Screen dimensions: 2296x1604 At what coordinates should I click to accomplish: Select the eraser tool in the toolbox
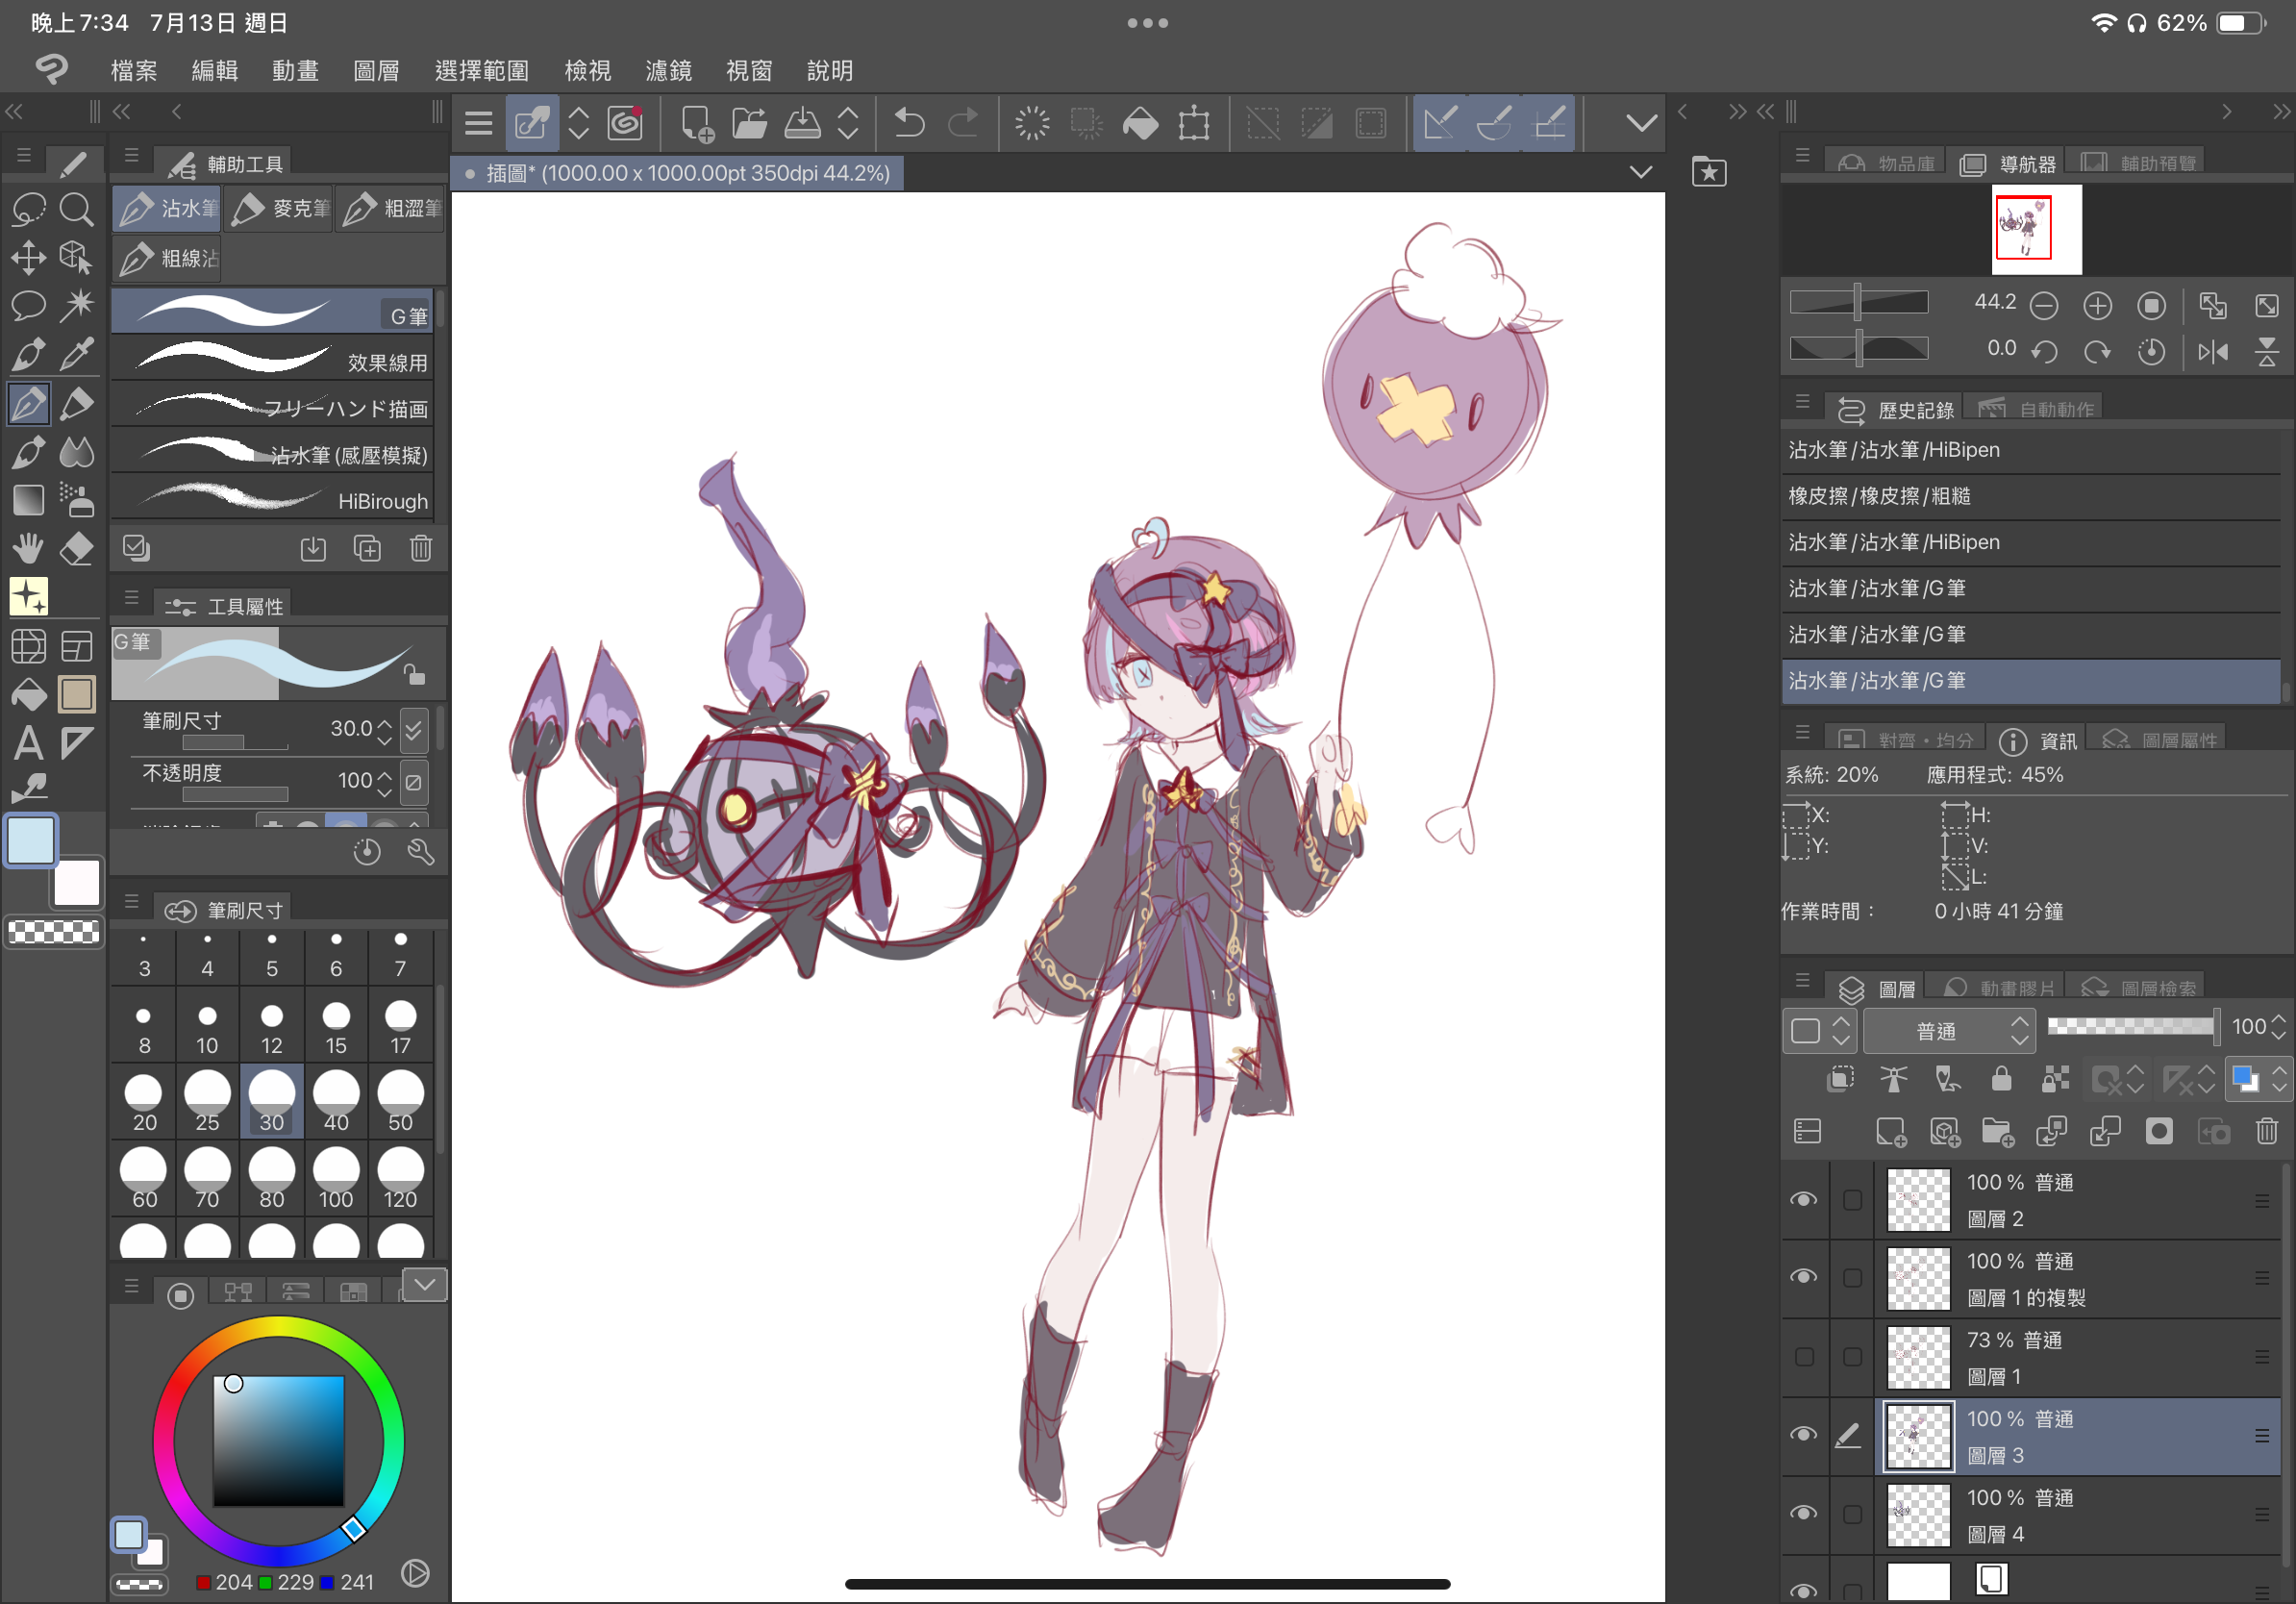coord(77,548)
